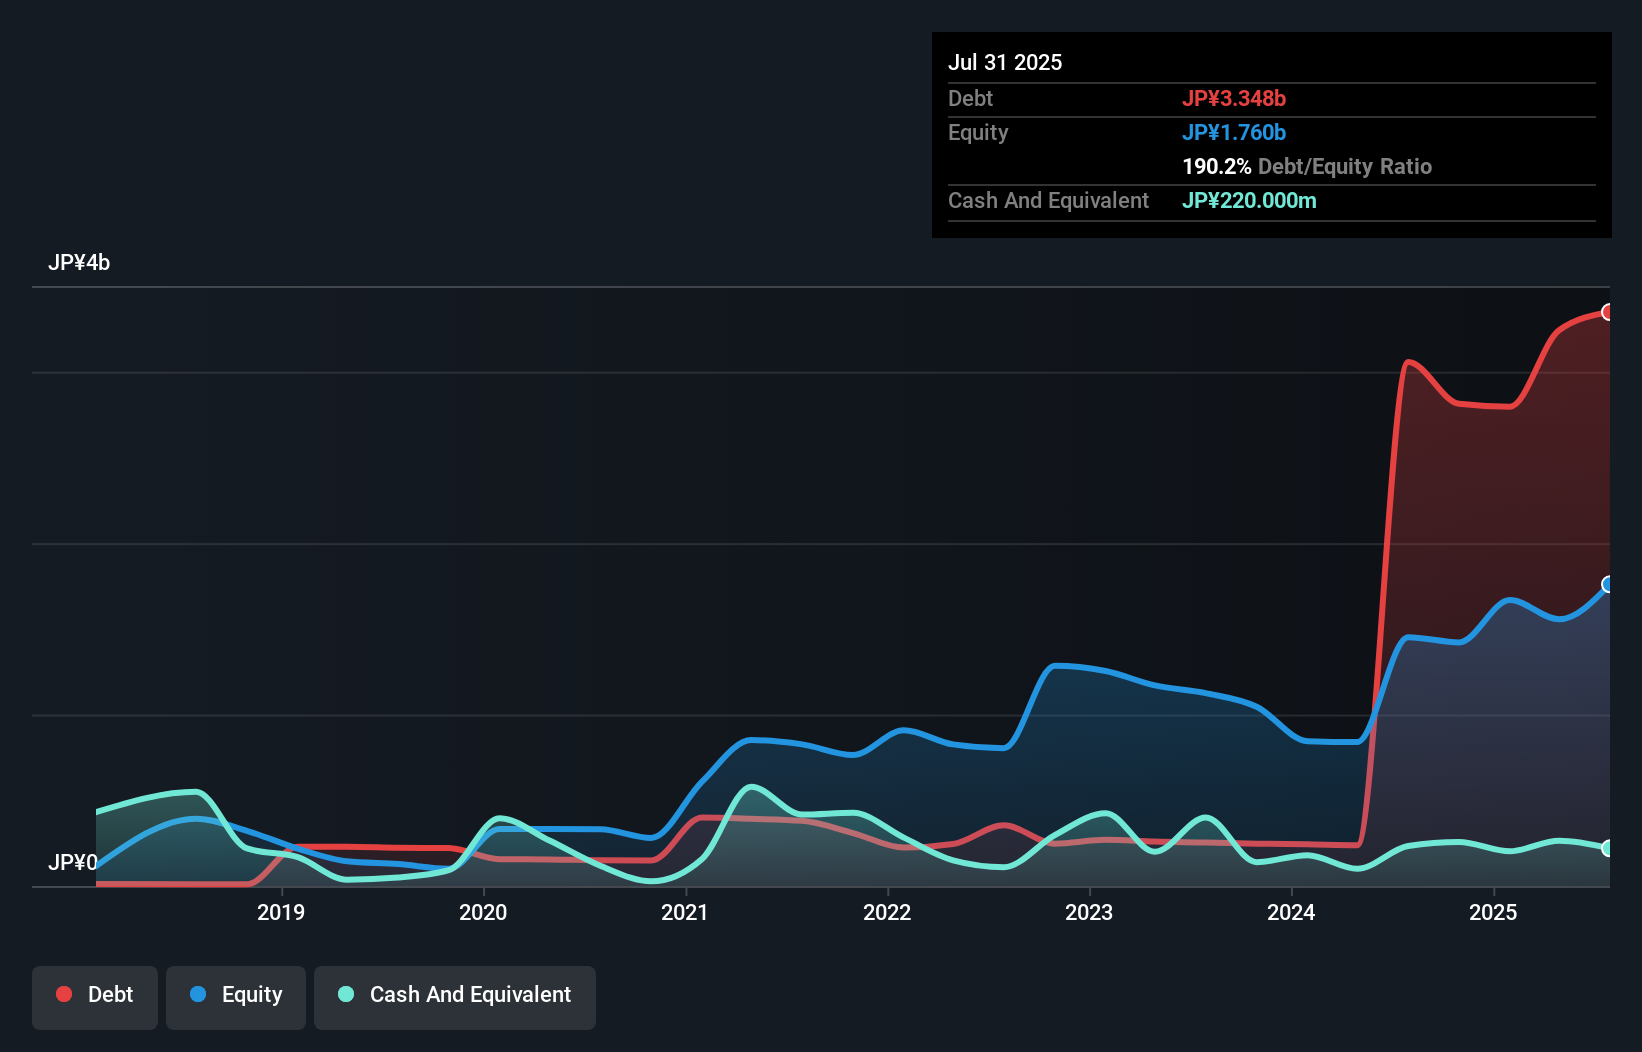The width and height of the screenshot is (1642, 1052).
Task: Expand the Jul 31 2025 tooltip panel
Action: click(1004, 62)
